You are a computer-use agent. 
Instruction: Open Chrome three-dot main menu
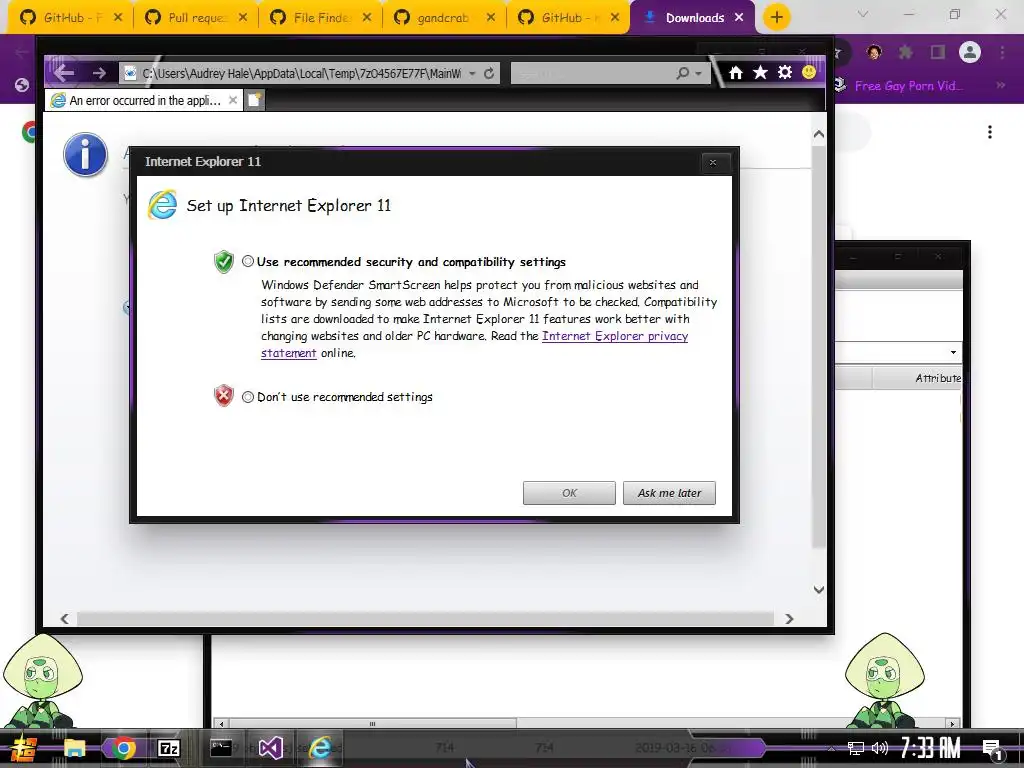point(1002,52)
